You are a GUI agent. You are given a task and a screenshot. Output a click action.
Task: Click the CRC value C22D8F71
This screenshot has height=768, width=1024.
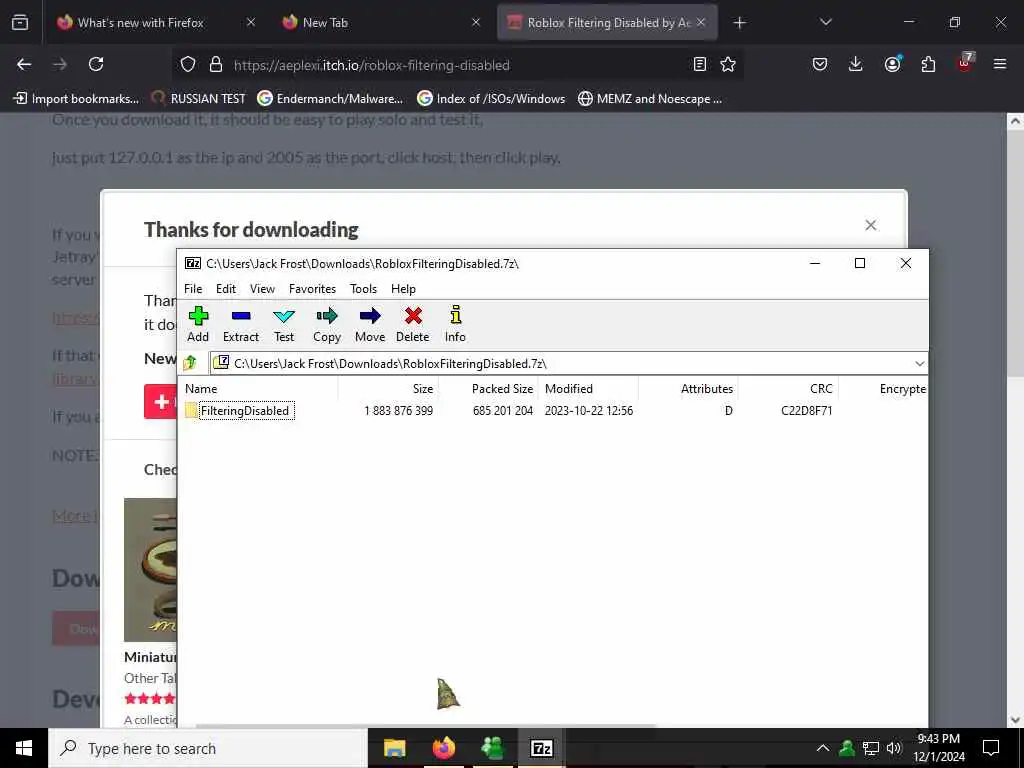[807, 411]
